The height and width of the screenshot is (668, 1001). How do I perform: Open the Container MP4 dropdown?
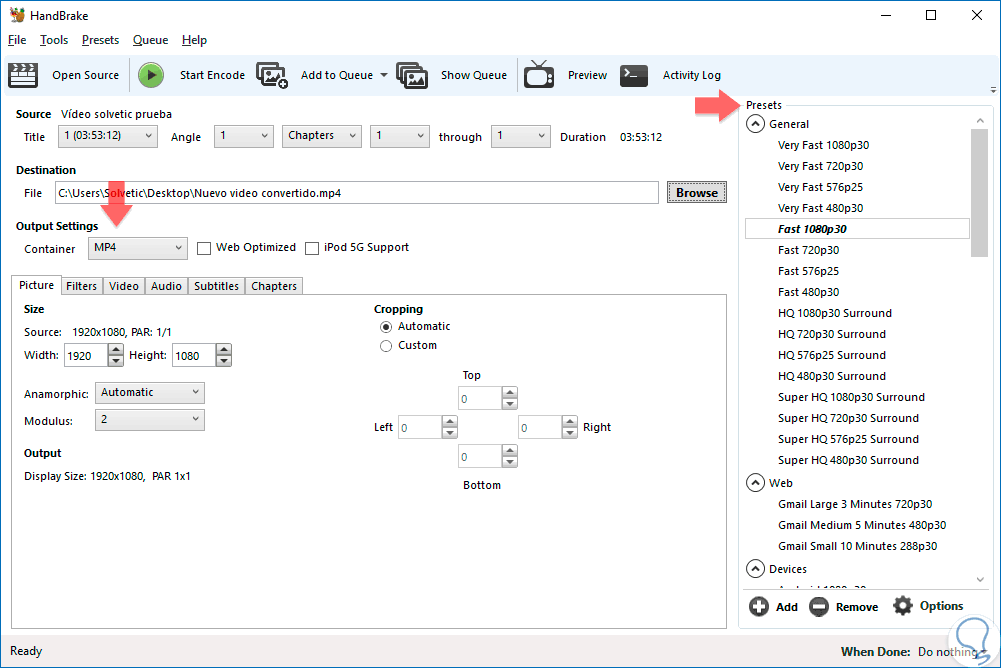(138, 248)
